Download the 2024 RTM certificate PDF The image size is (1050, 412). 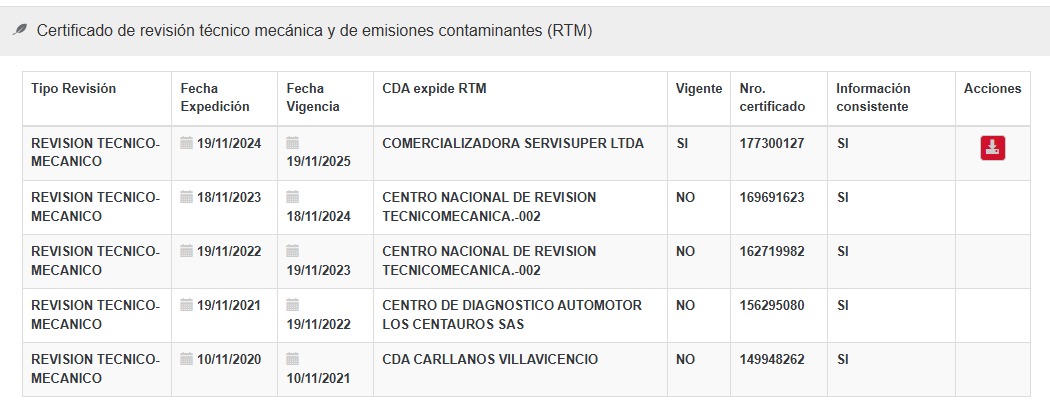[992, 148]
